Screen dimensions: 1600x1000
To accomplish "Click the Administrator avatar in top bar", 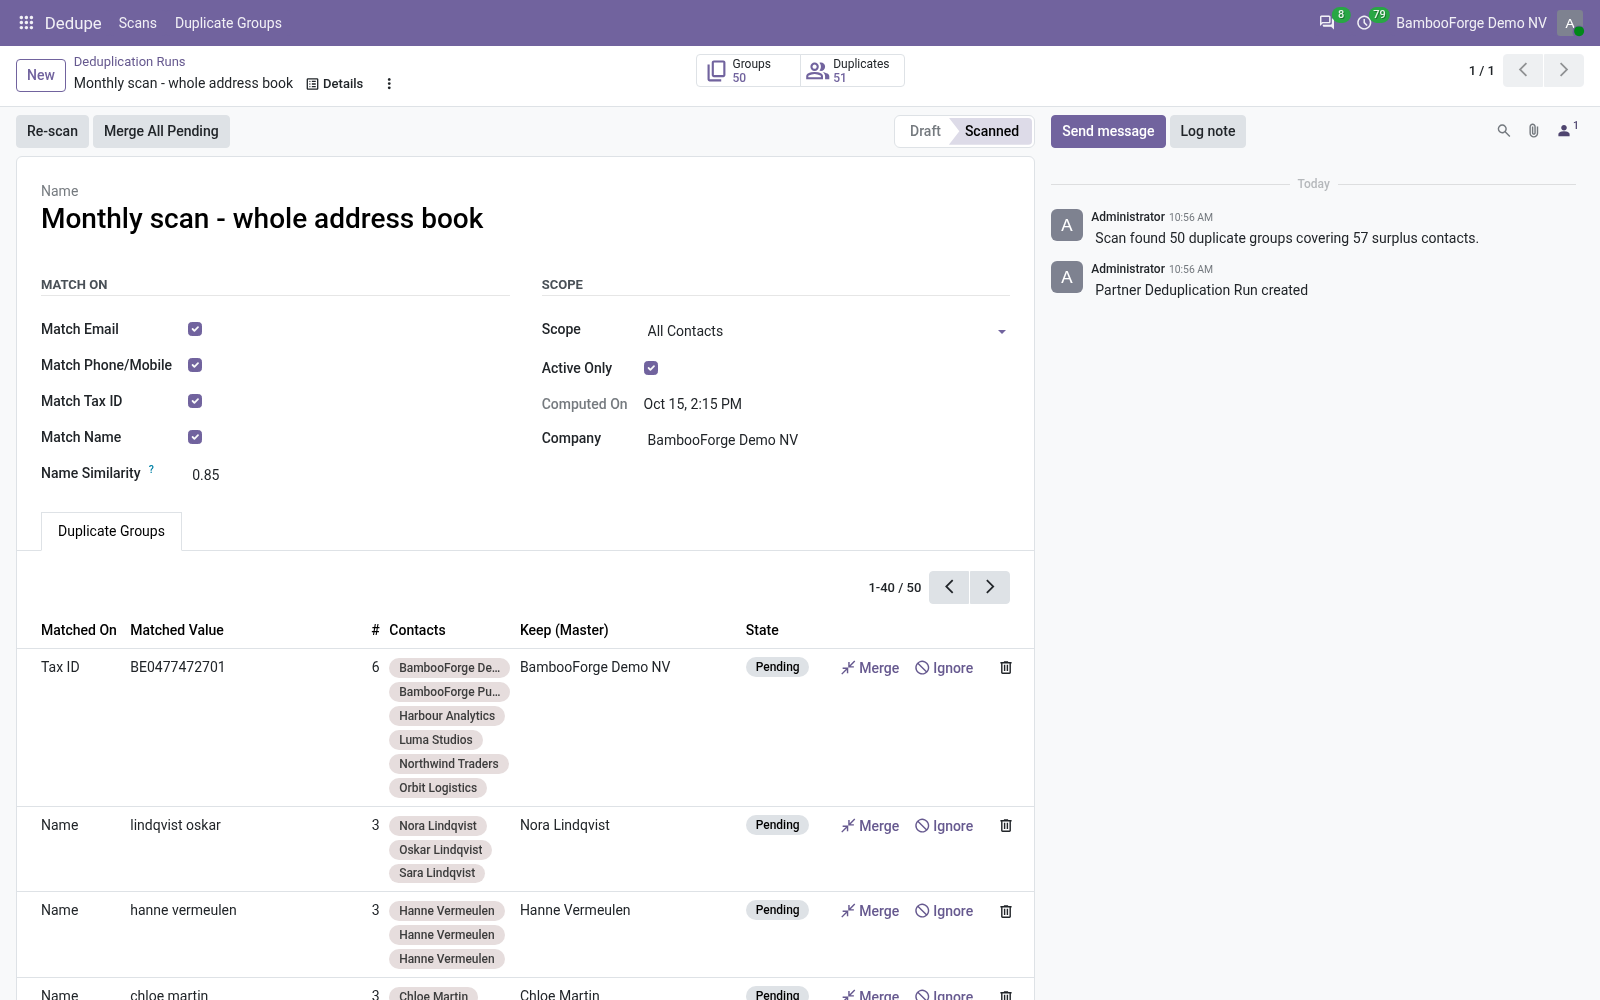I will pos(1570,23).
